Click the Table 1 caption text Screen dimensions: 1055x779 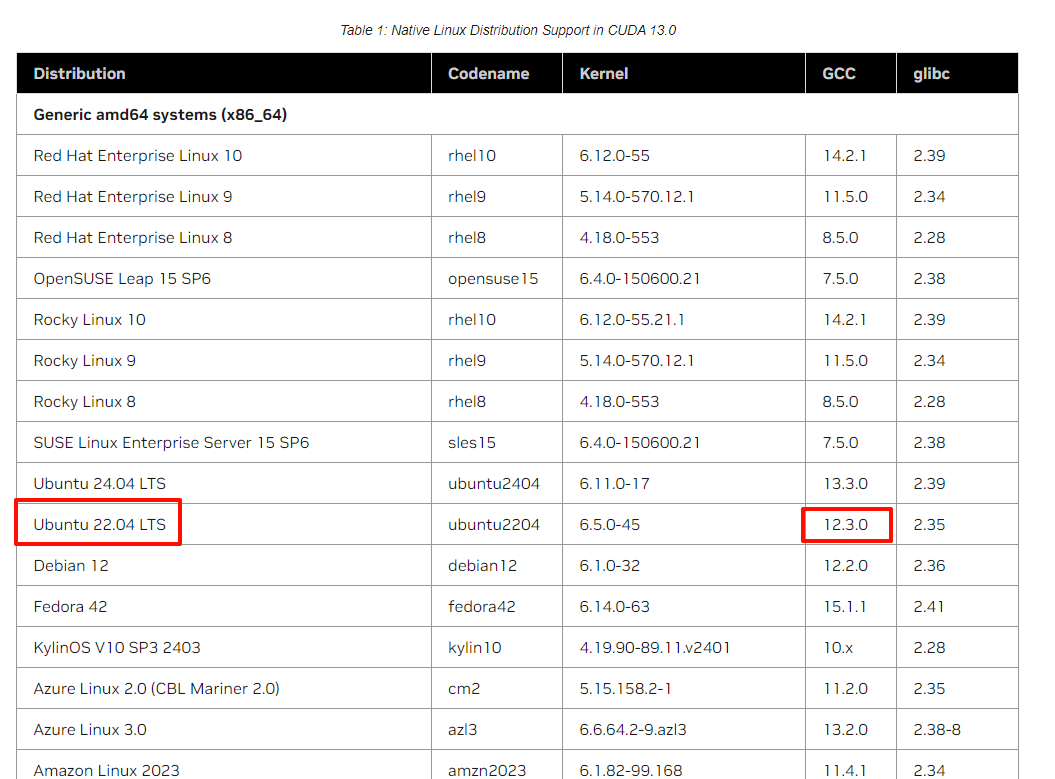pos(508,30)
